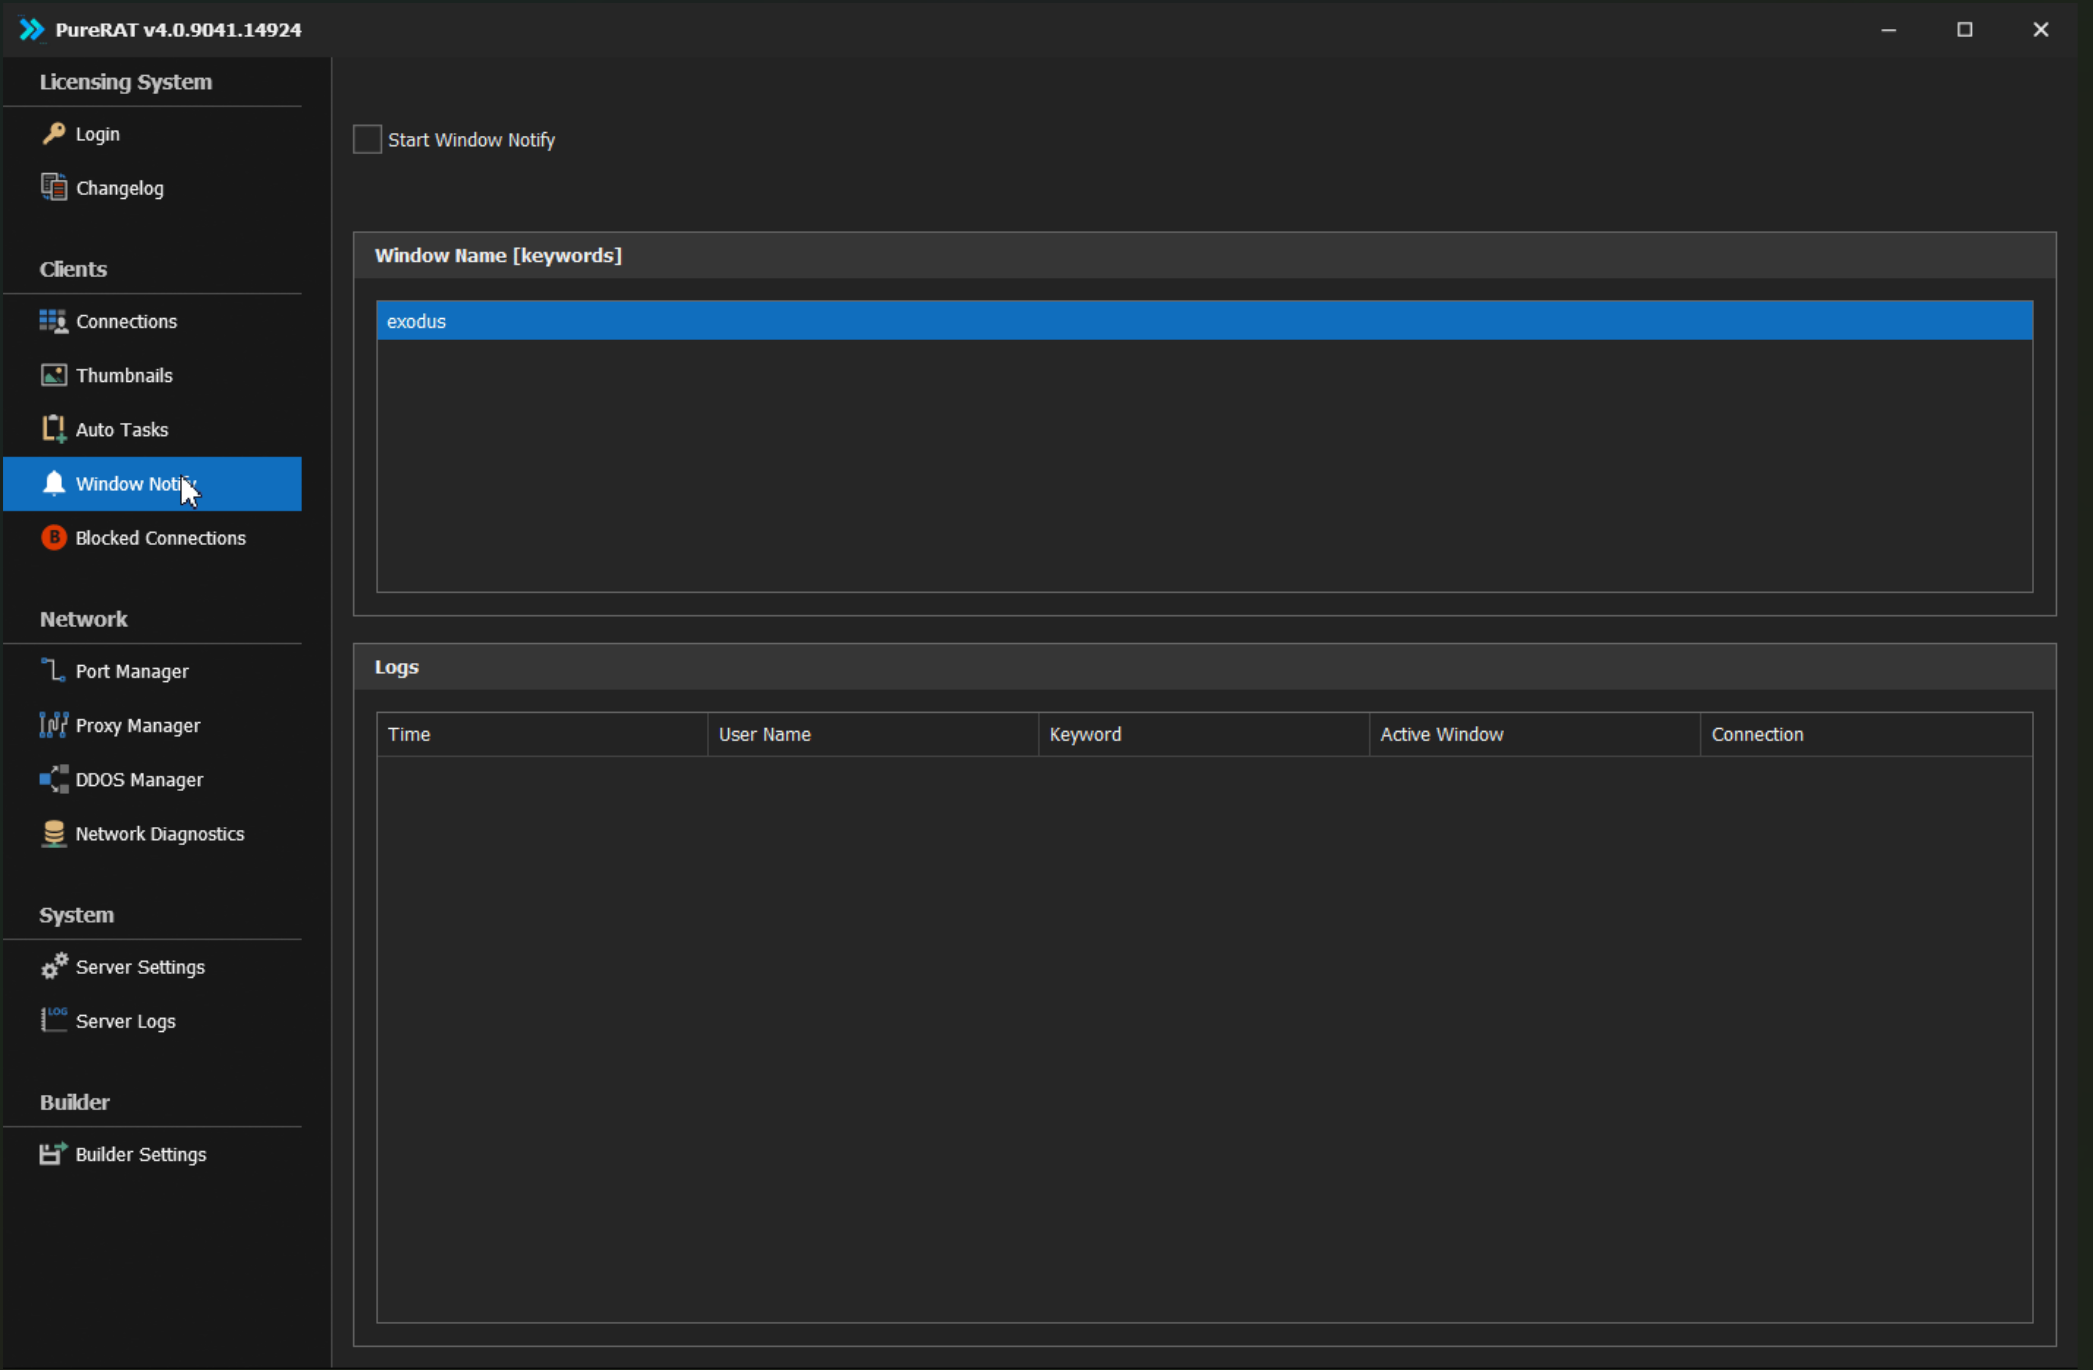Select the Window Notify menu item

(x=152, y=483)
